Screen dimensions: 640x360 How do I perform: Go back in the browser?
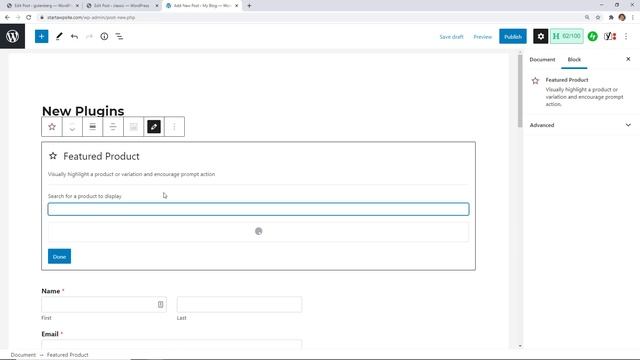point(7,18)
